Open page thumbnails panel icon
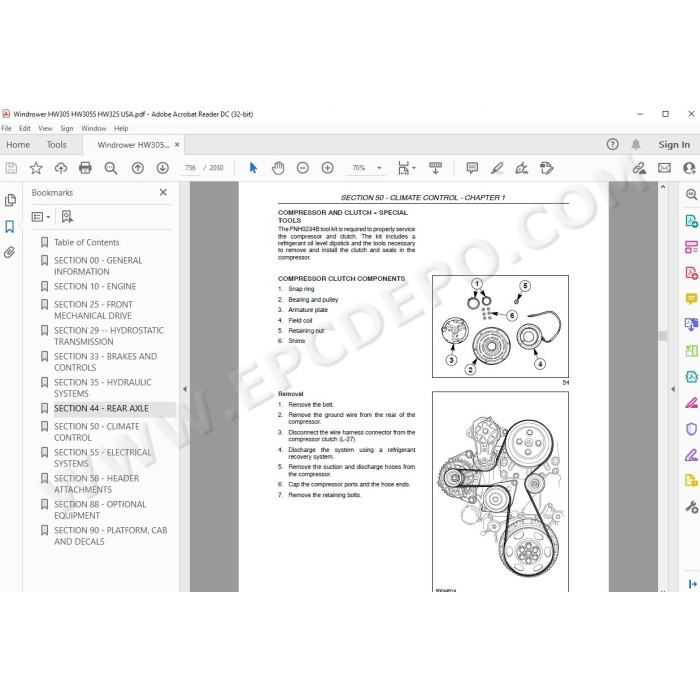700x700 pixels. [10, 200]
